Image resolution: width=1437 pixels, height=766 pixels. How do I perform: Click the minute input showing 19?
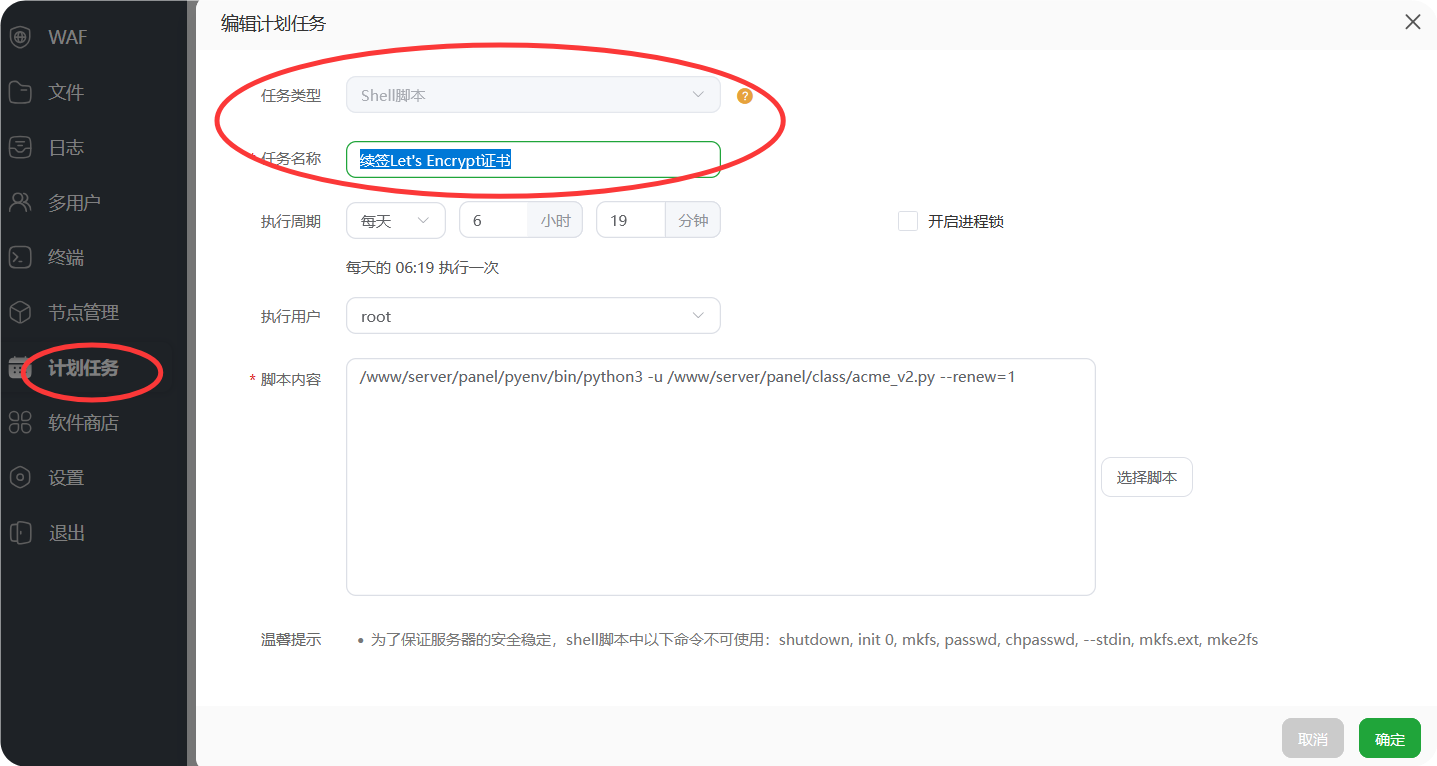click(x=630, y=220)
